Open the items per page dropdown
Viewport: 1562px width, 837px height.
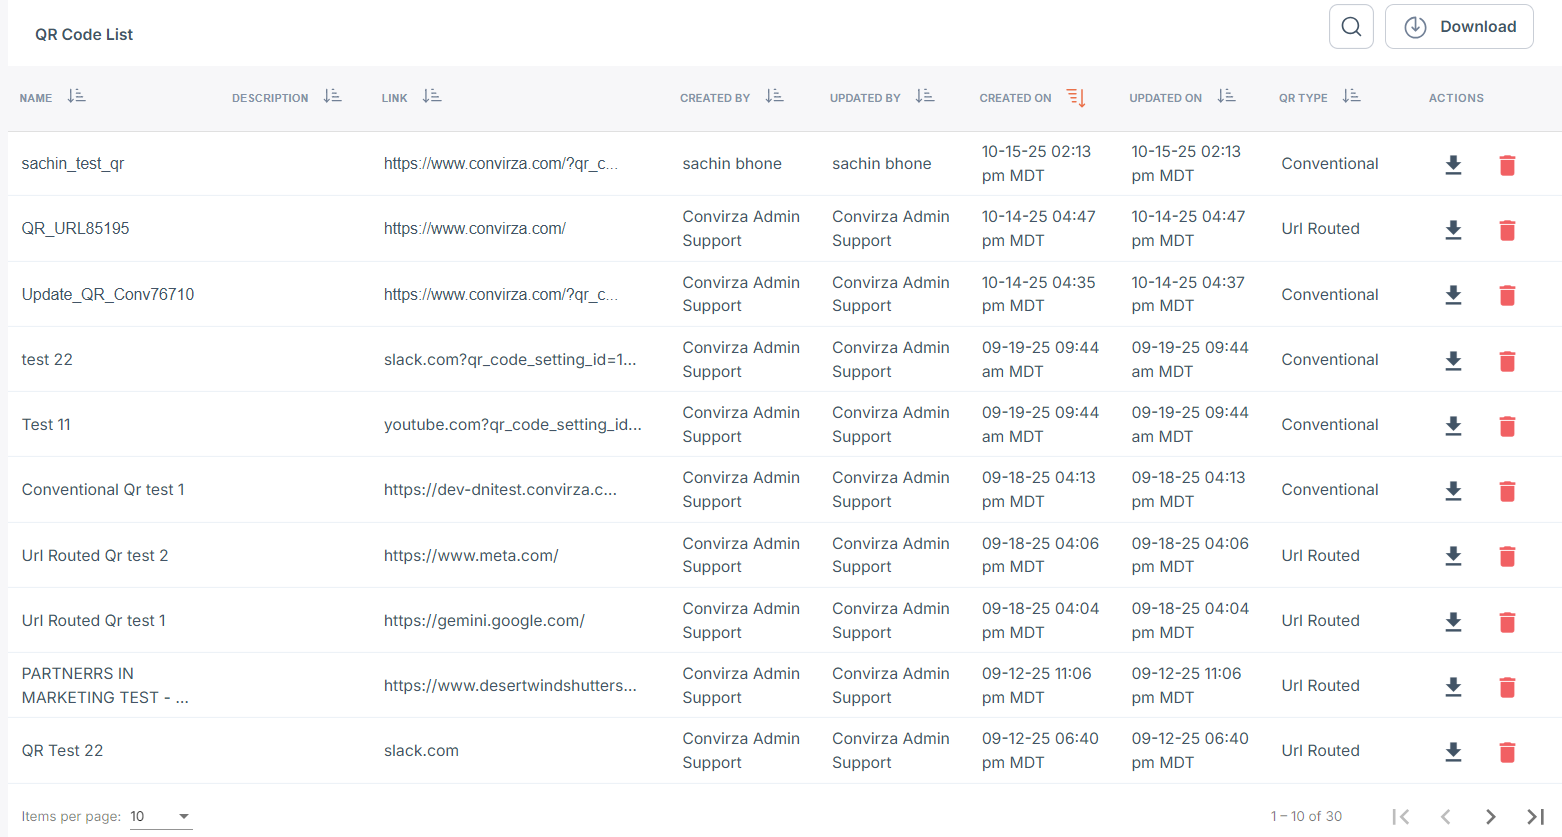pos(160,816)
